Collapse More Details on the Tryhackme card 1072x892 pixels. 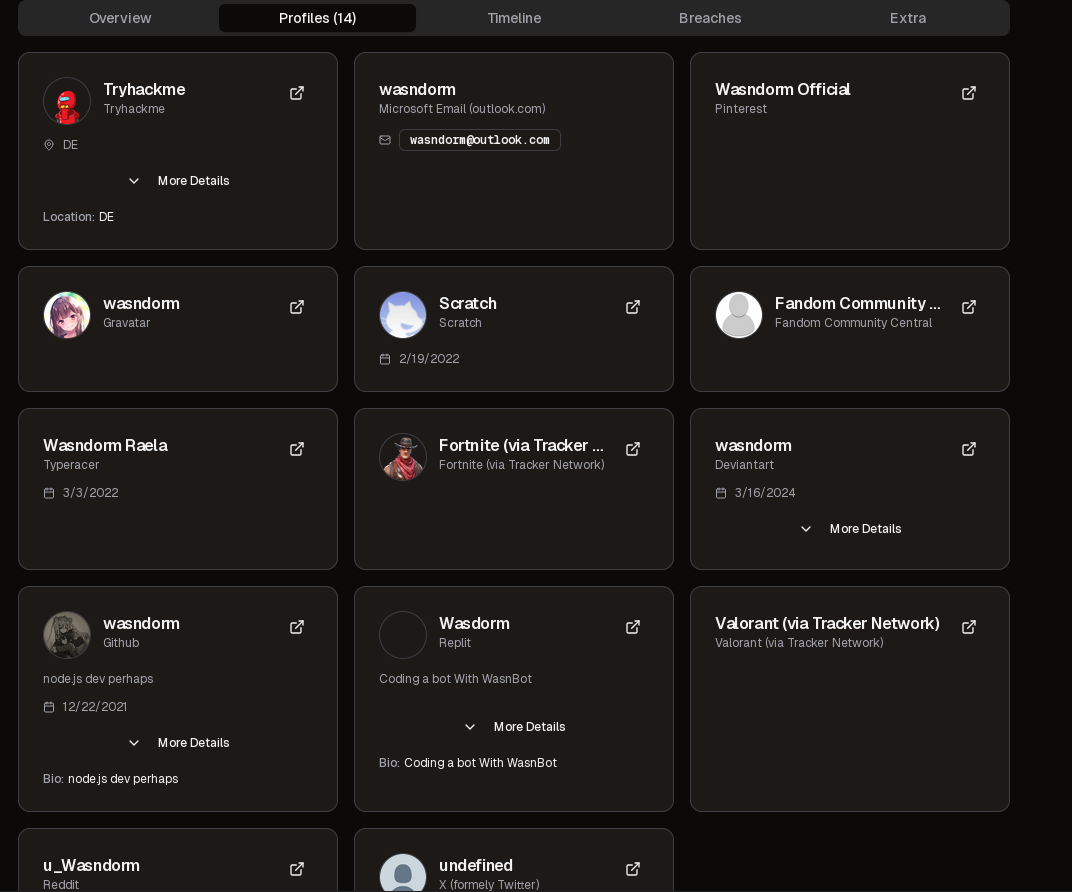coord(178,181)
